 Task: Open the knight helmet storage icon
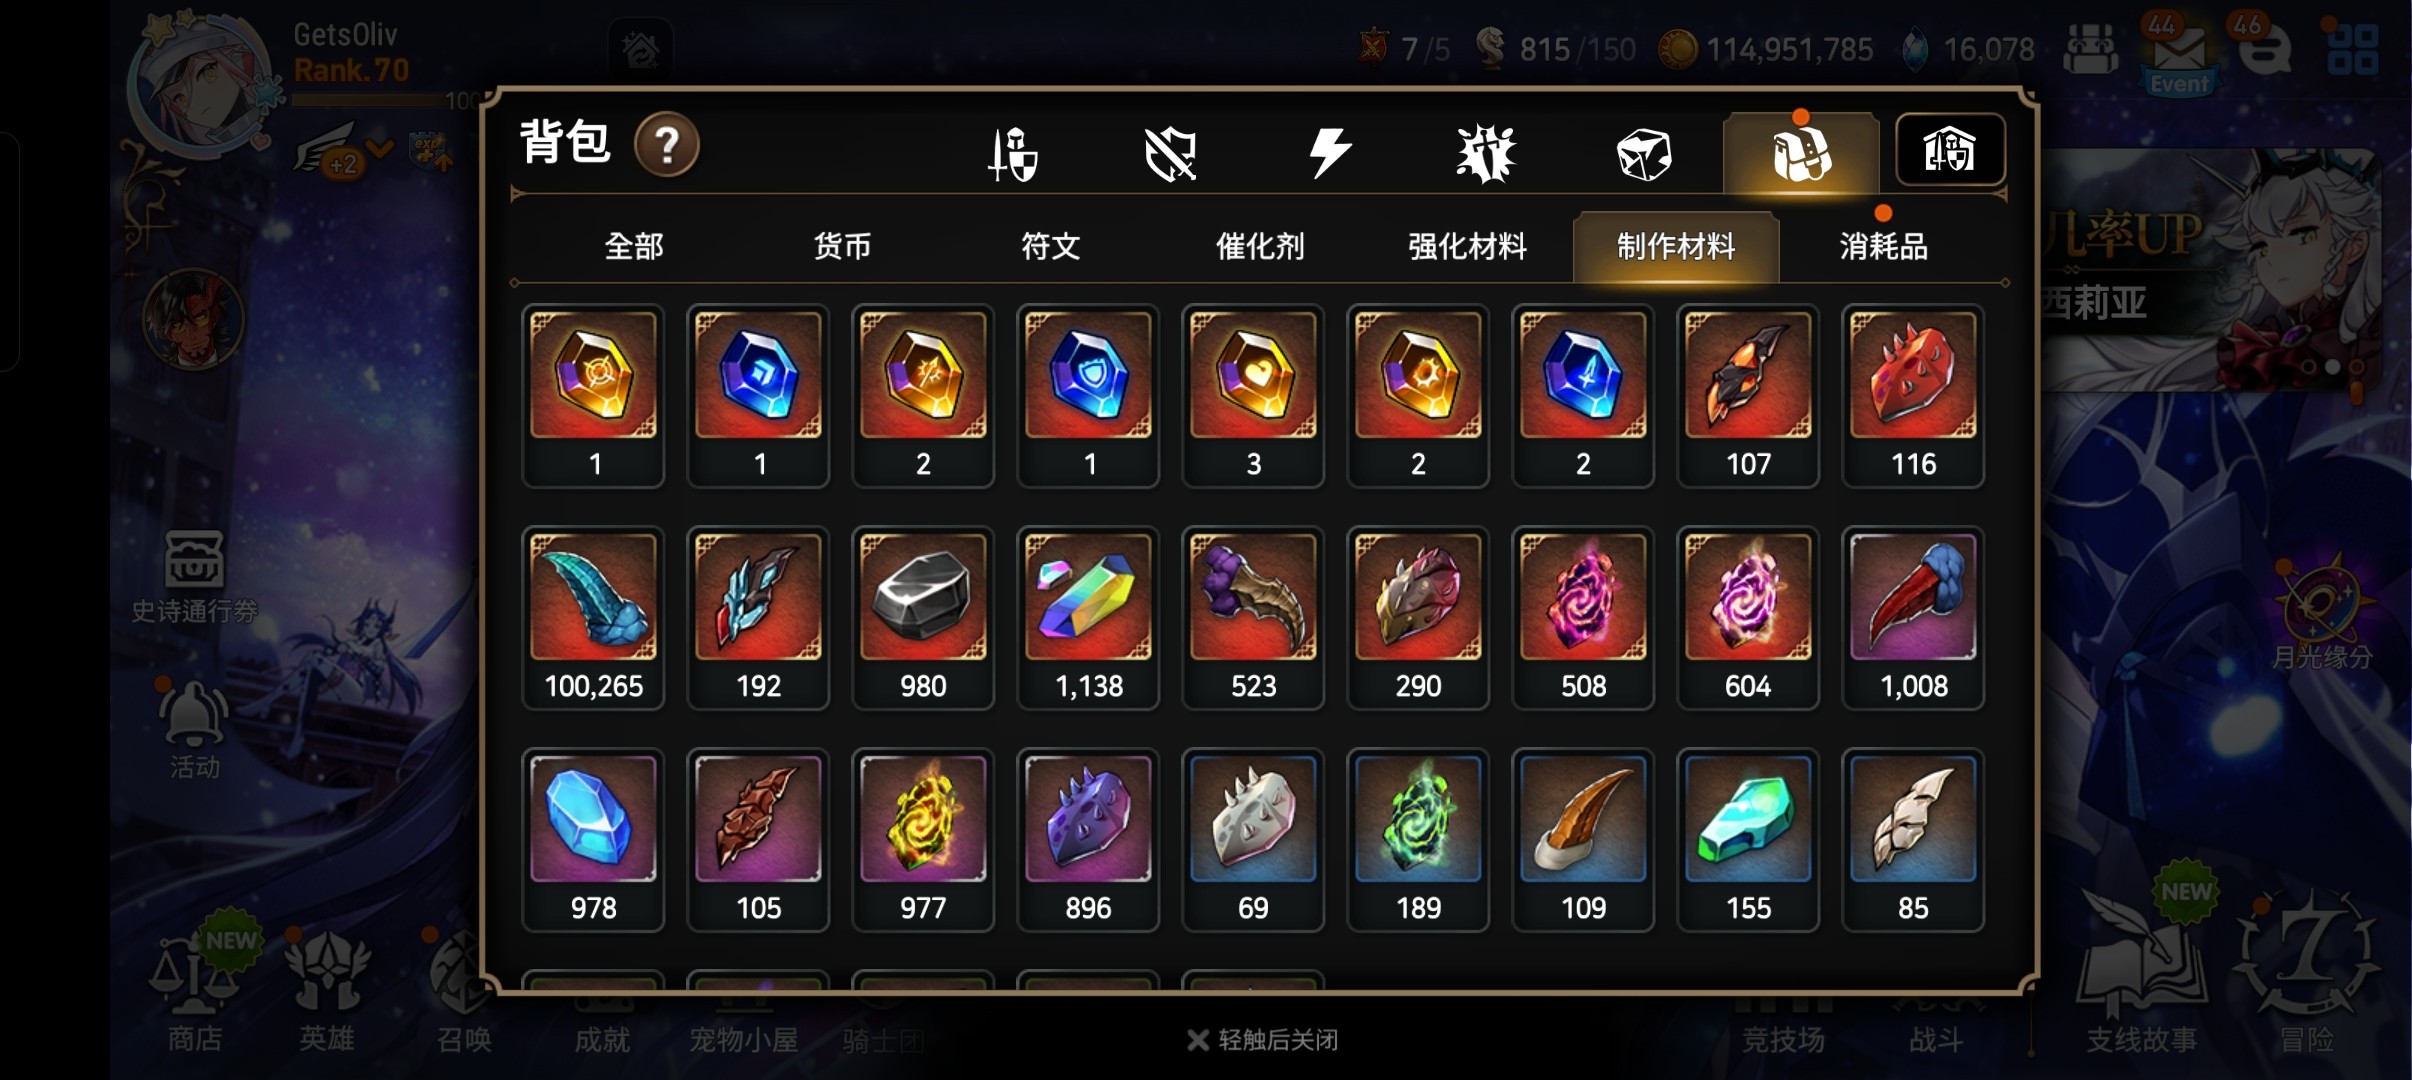1950,150
